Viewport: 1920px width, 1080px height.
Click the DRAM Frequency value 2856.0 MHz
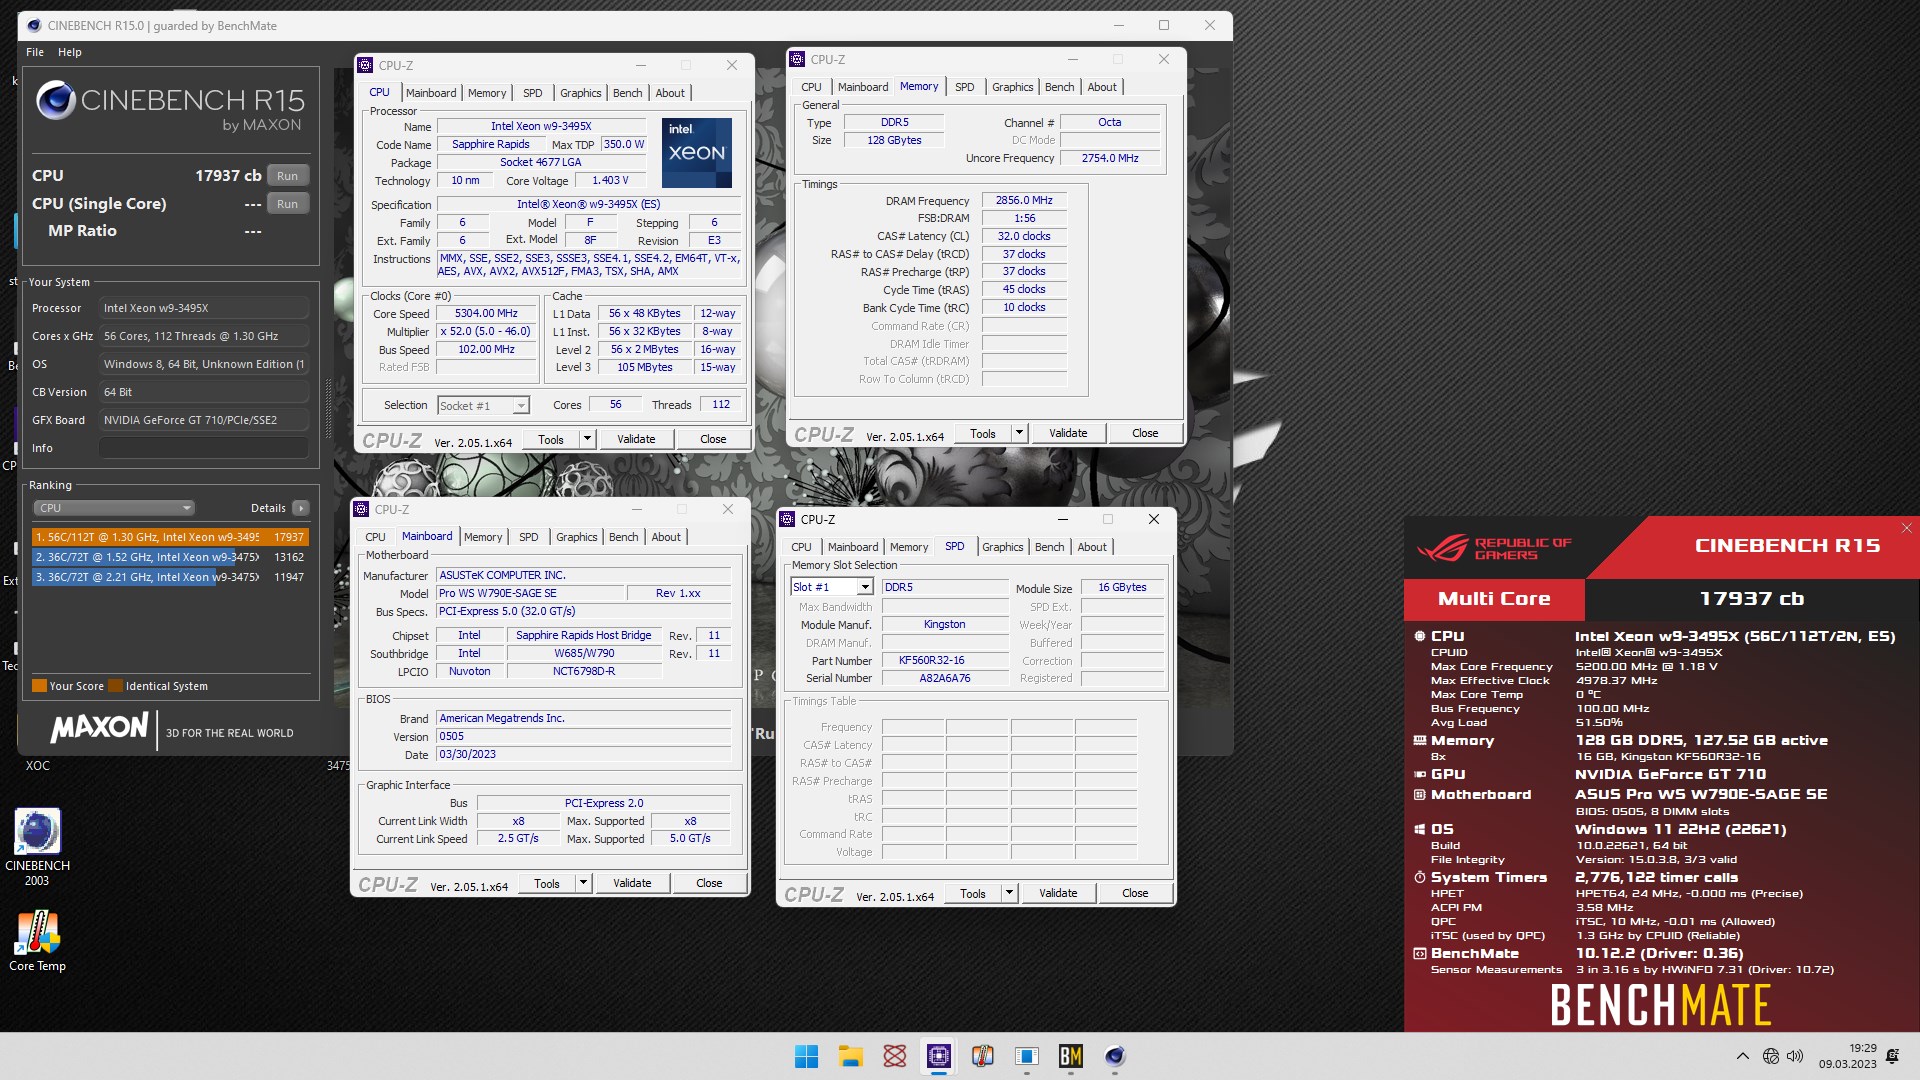[1024, 200]
